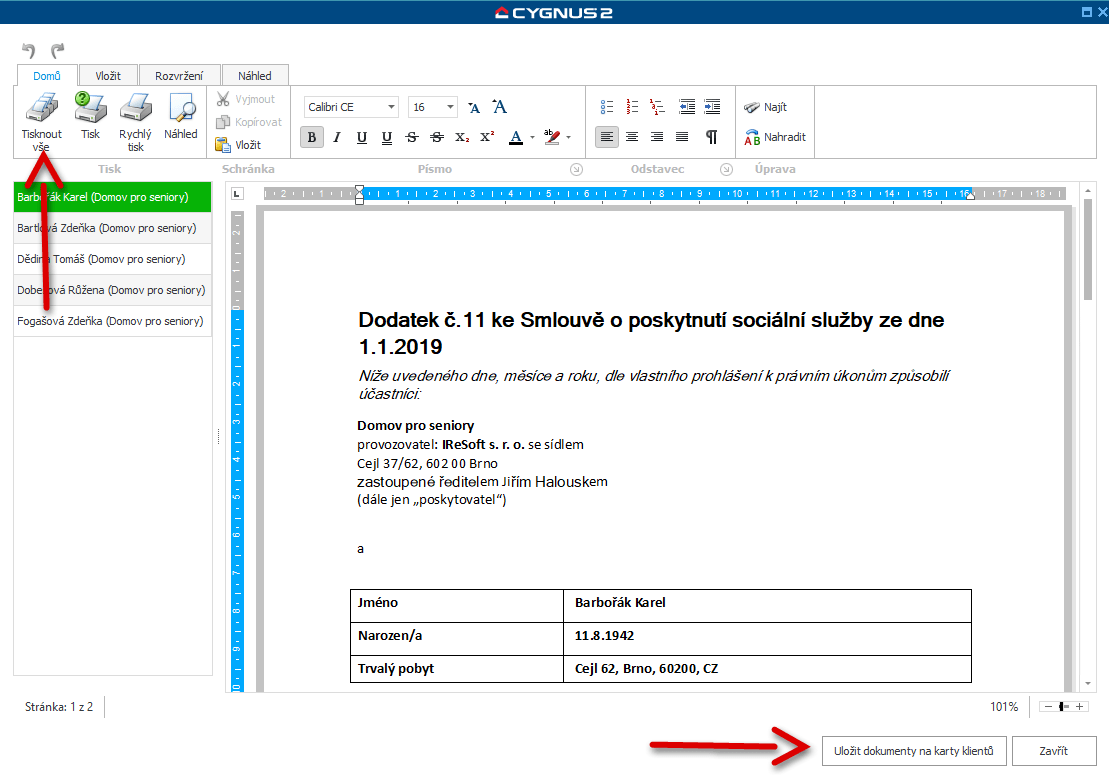Switch to the Rozvržení tab
1109x776 pixels.
(179, 76)
